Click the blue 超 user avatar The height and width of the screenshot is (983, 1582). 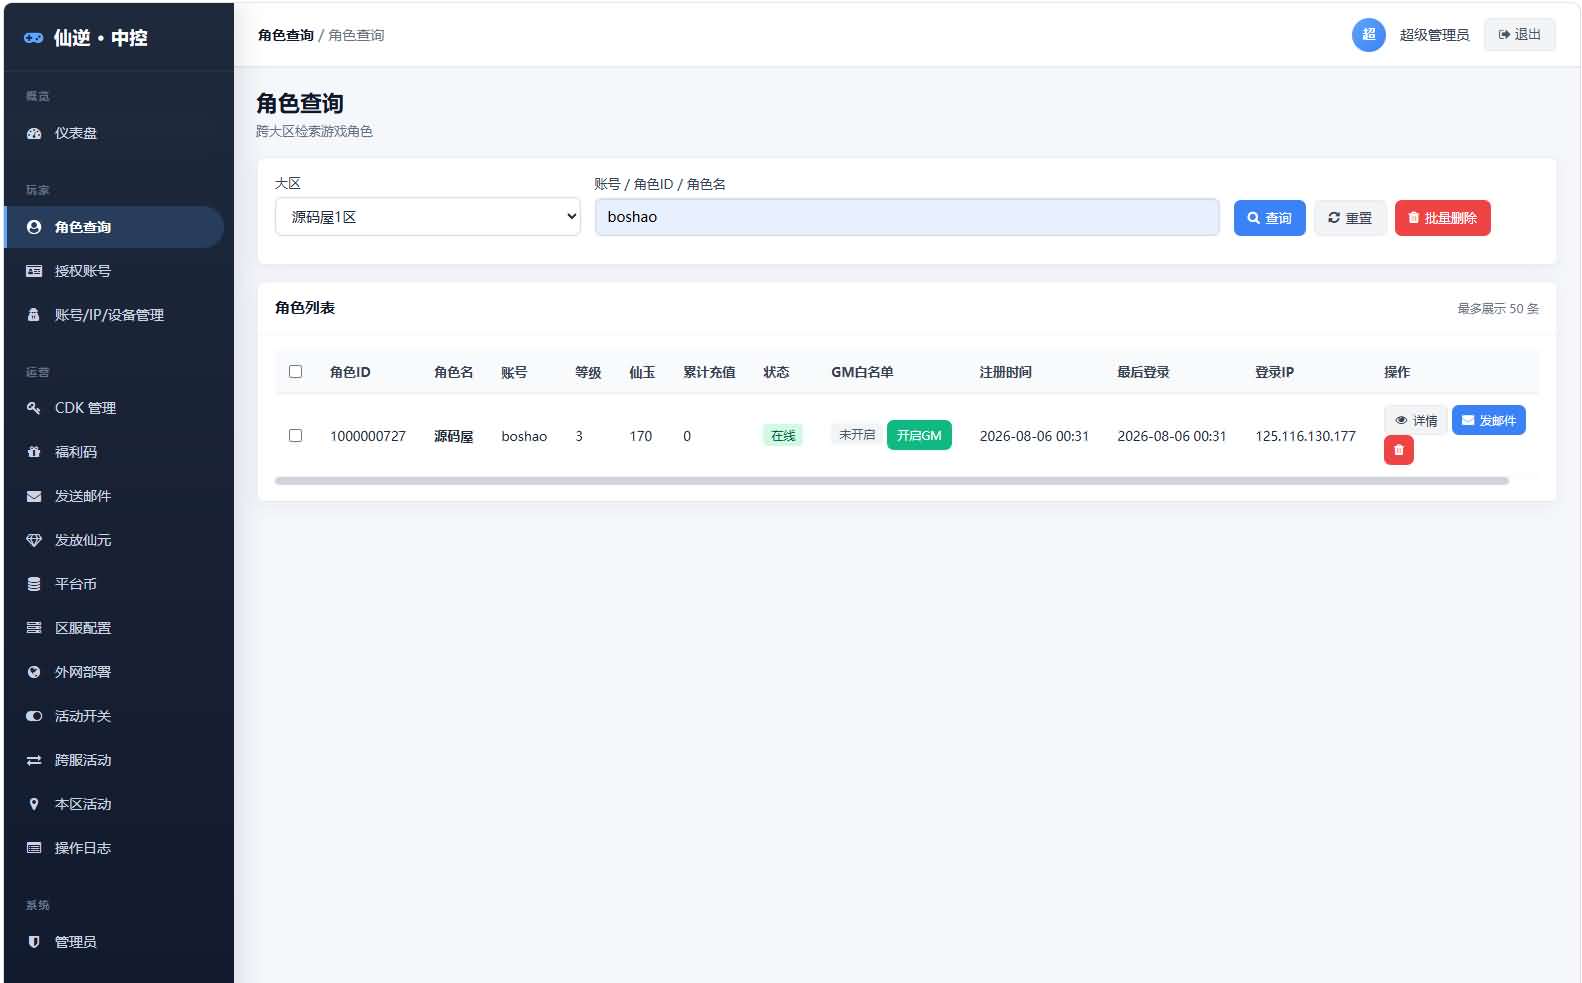pos(1368,35)
